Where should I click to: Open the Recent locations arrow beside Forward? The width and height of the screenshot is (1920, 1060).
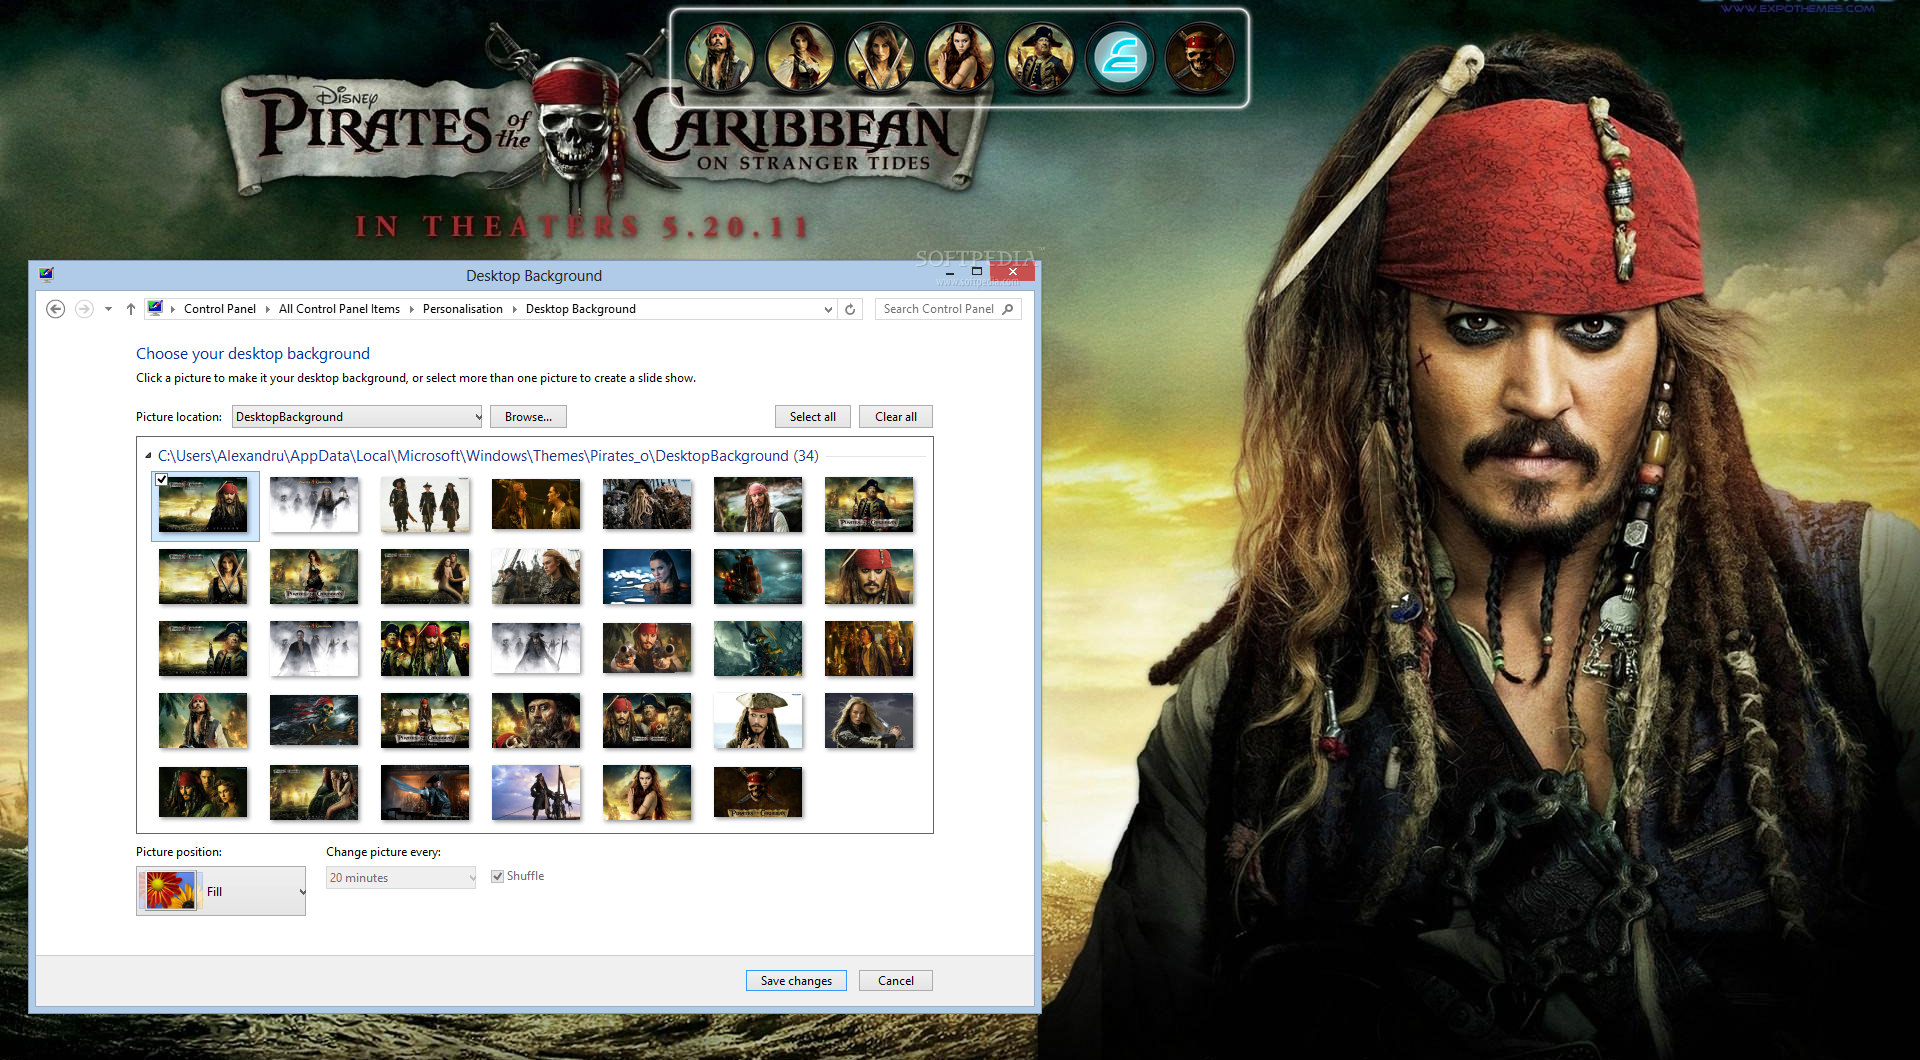108,309
